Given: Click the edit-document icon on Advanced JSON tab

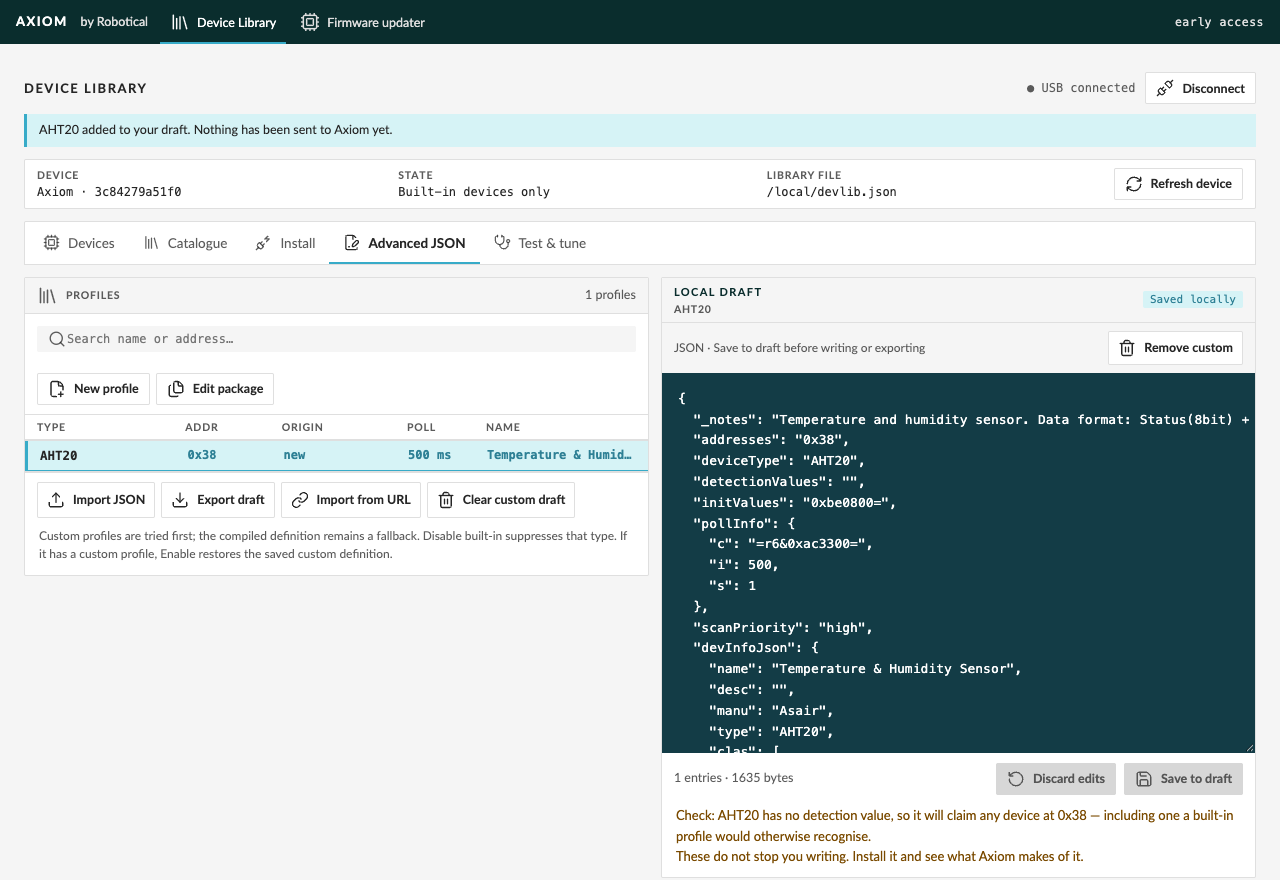Looking at the screenshot, I should coord(351,243).
